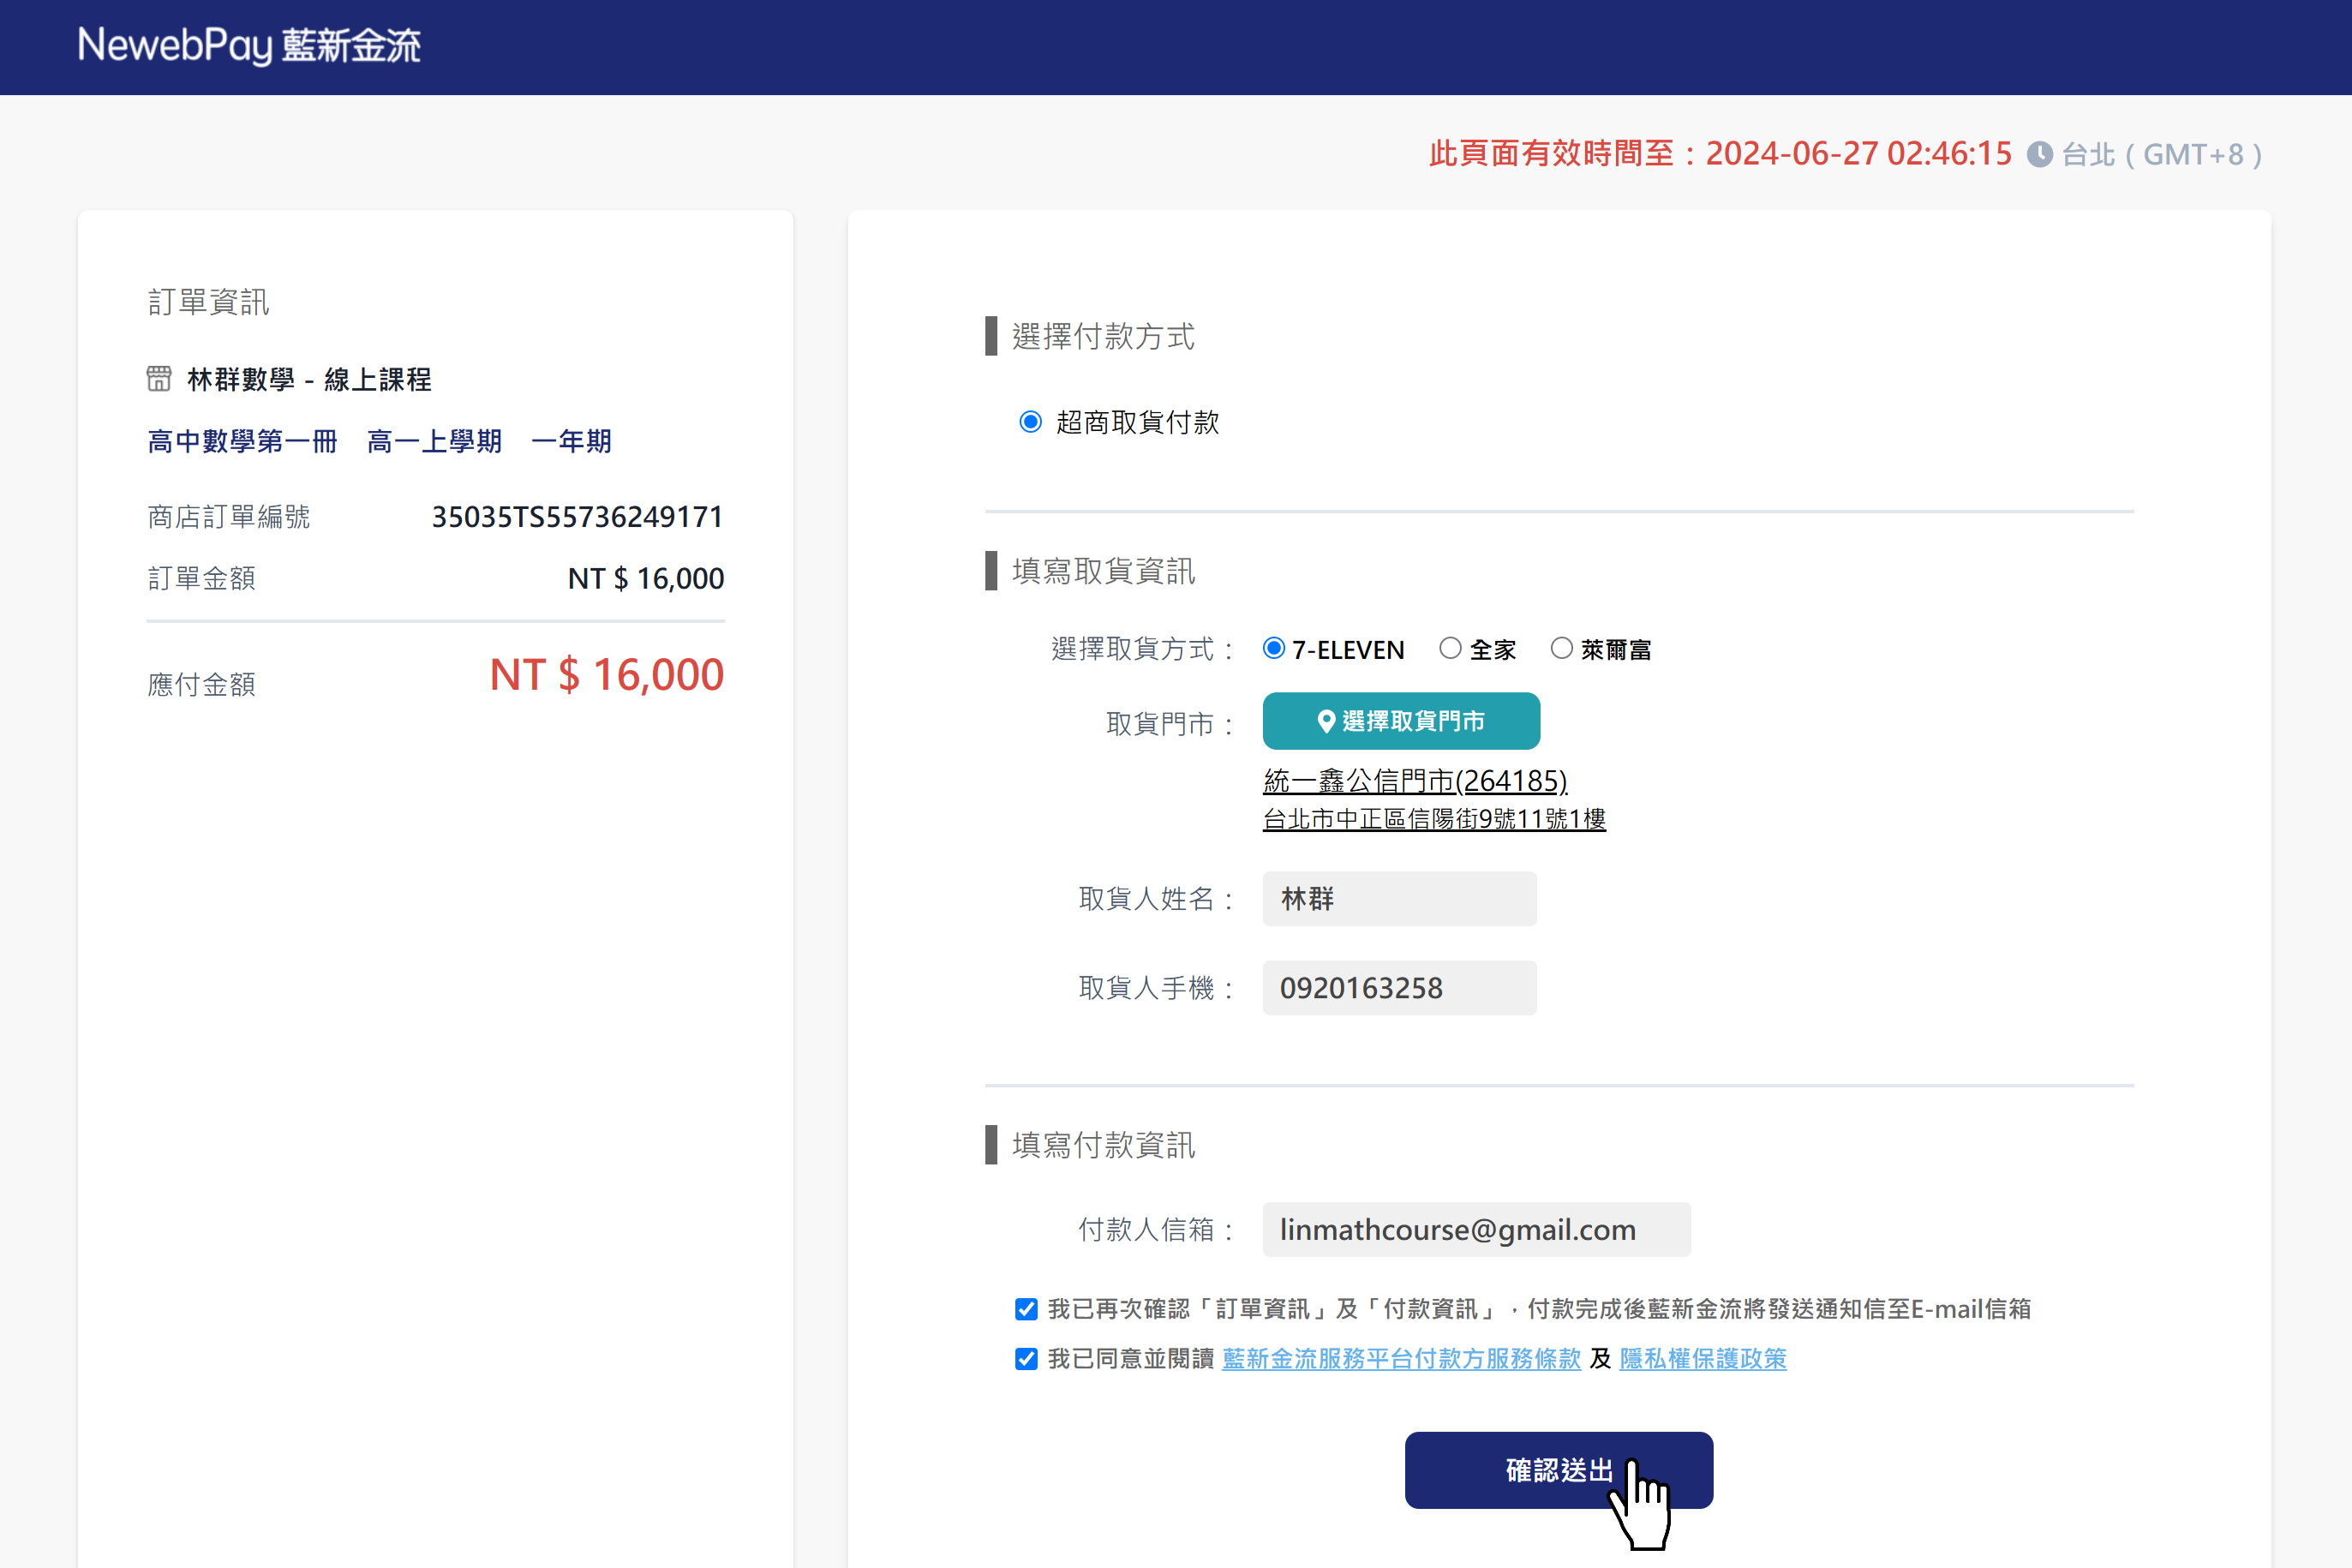This screenshot has height=1568, width=2352.
Task: Choose 7-ELEVEN as pickup method
Action: (1273, 649)
